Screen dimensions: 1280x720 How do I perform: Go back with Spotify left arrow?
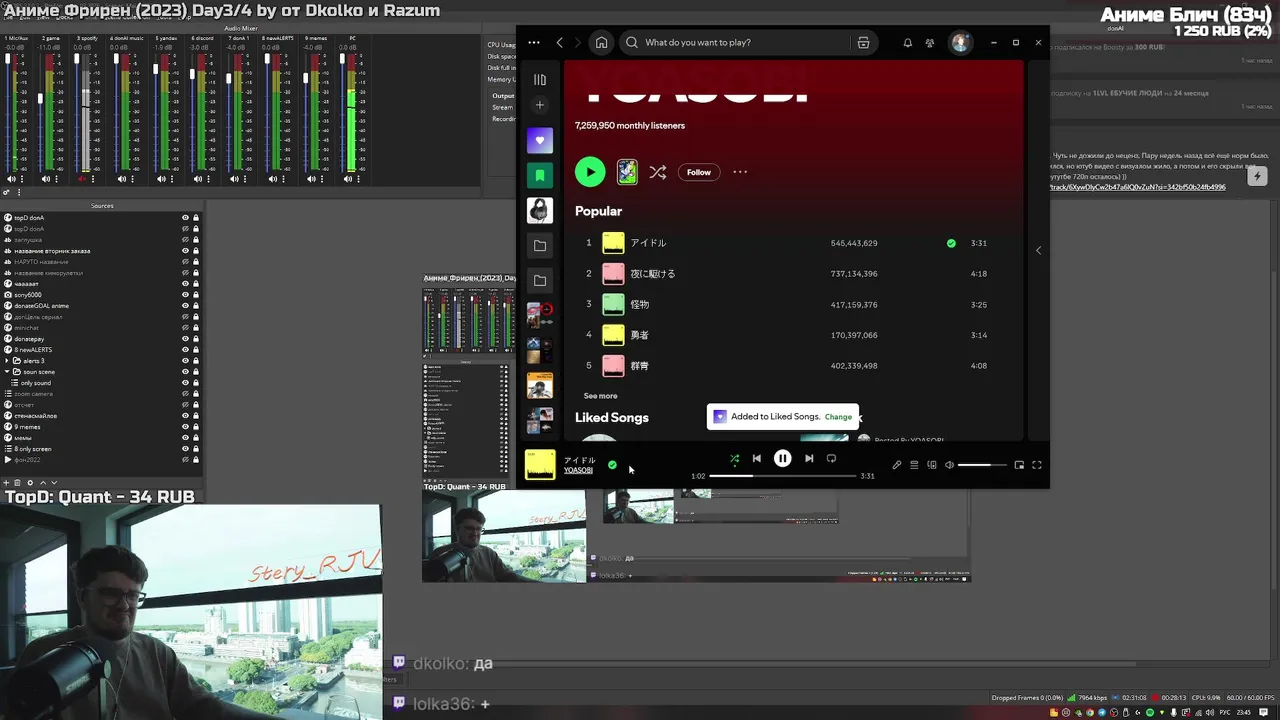(x=560, y=43)
